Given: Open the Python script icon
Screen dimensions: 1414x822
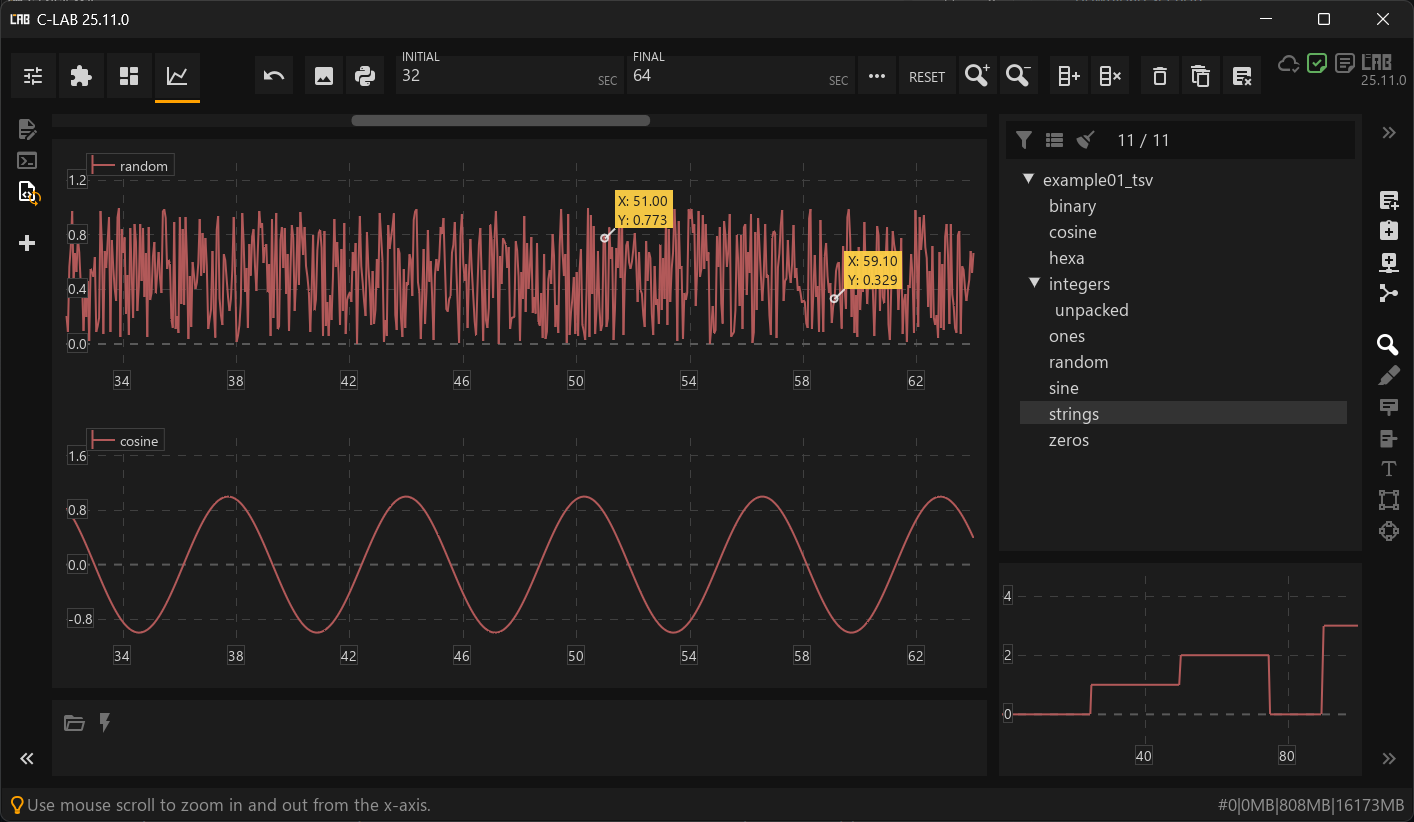Looking at the screenshot, I should pyautogui.click(x=365, y=76).
